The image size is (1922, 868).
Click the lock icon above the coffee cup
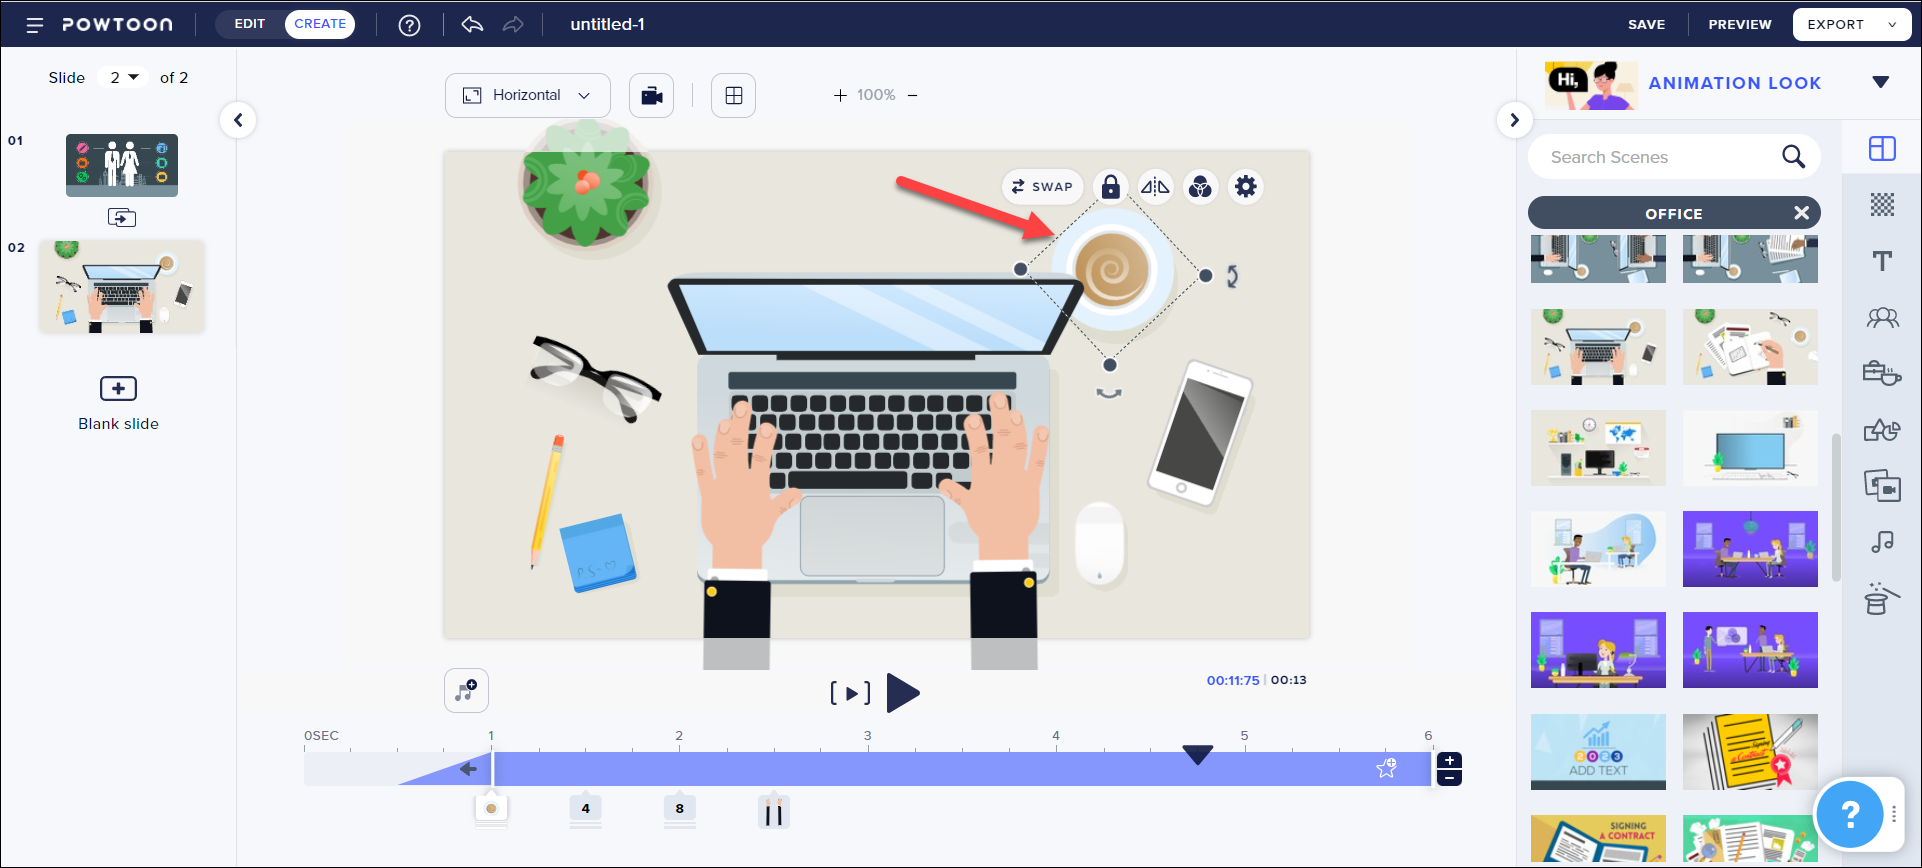pos(1110,187)
